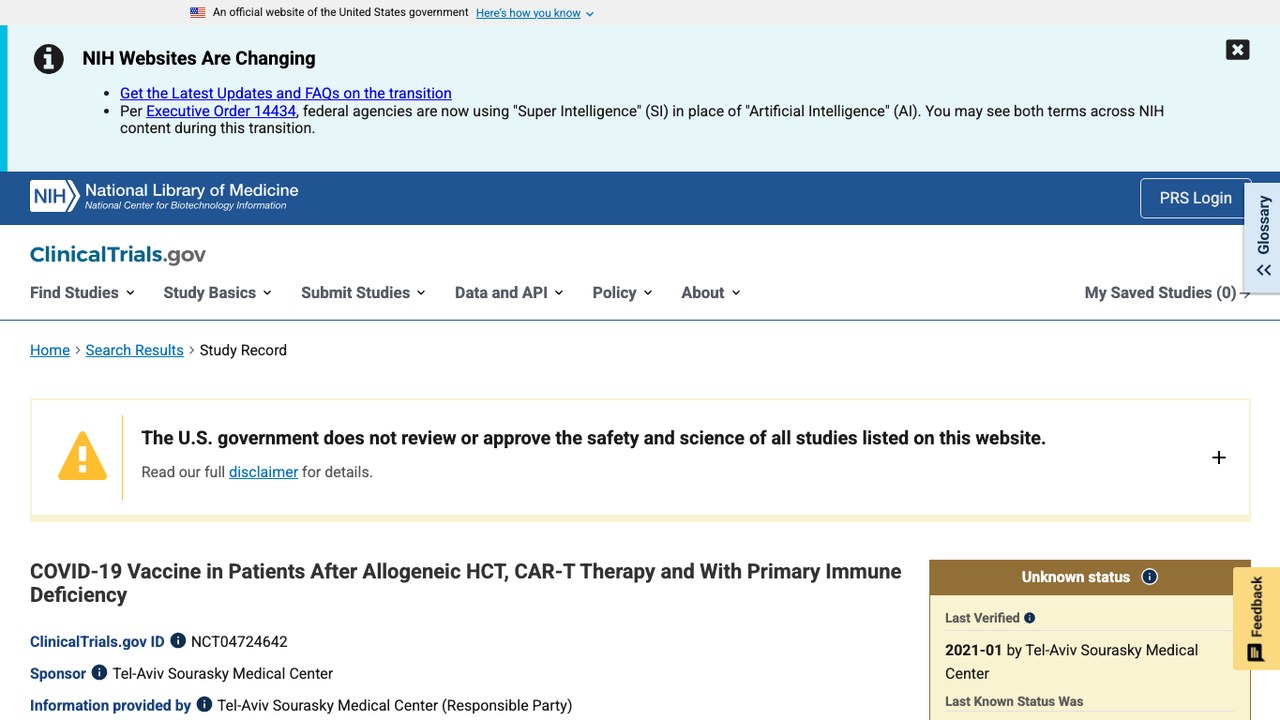This screenshot has height=720, width=1280.
Task: Click the yellow warning triangle icon
Action: [82, 456]
